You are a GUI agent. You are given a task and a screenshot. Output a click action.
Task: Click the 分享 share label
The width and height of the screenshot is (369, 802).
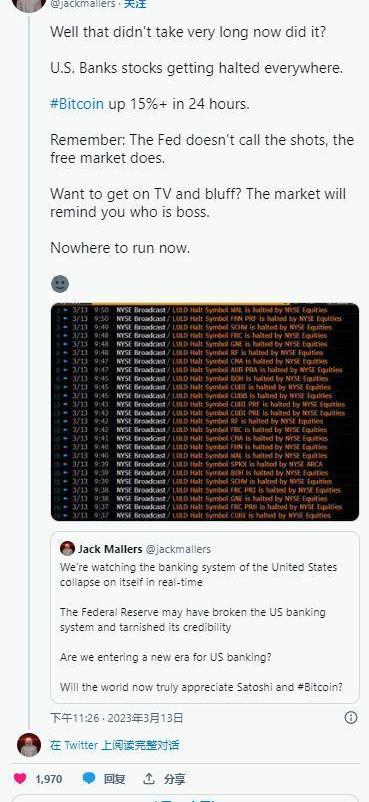(175, 779)
